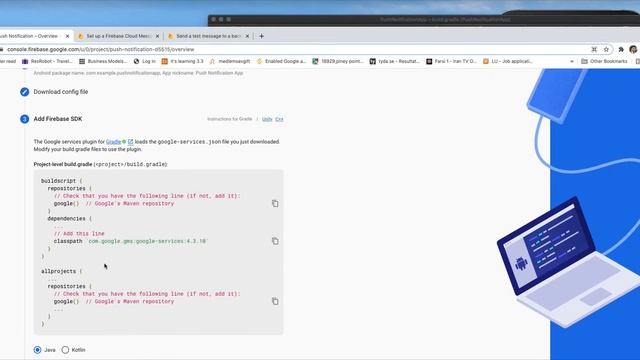Screen dimensions: 640x360
Task: Close the Send a test message tab
Action: 247,36
